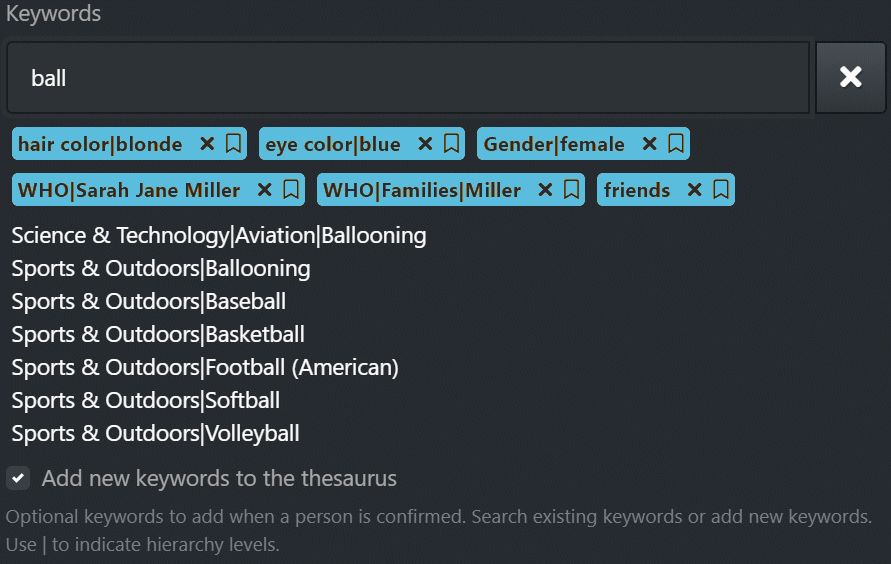The width and height of the screenshot is (891, 564).
Task: Click into the keyword search box containing 'ball'
Action: 408,77
